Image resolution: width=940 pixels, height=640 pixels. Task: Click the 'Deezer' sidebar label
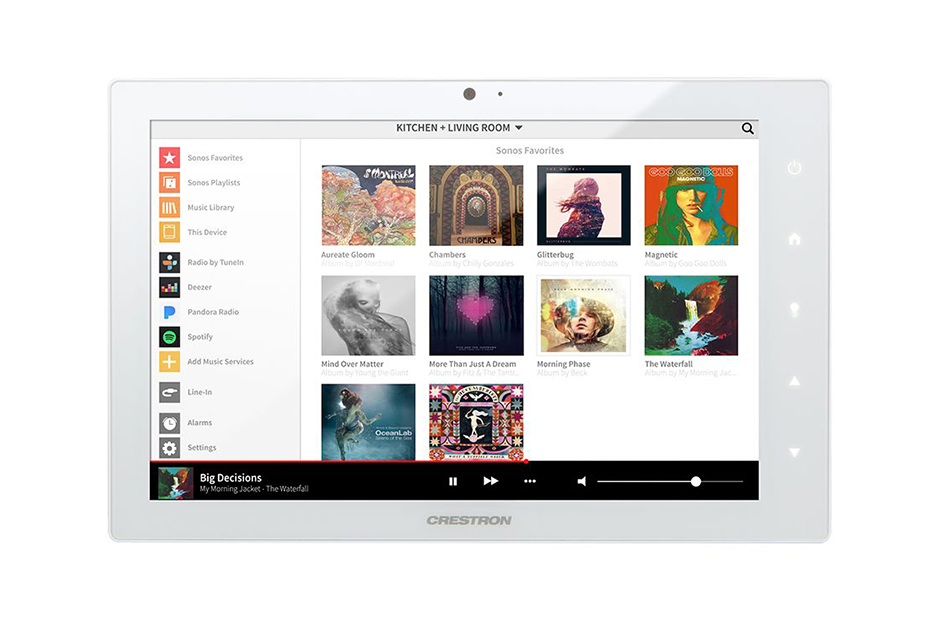click(x=199, y=287)
